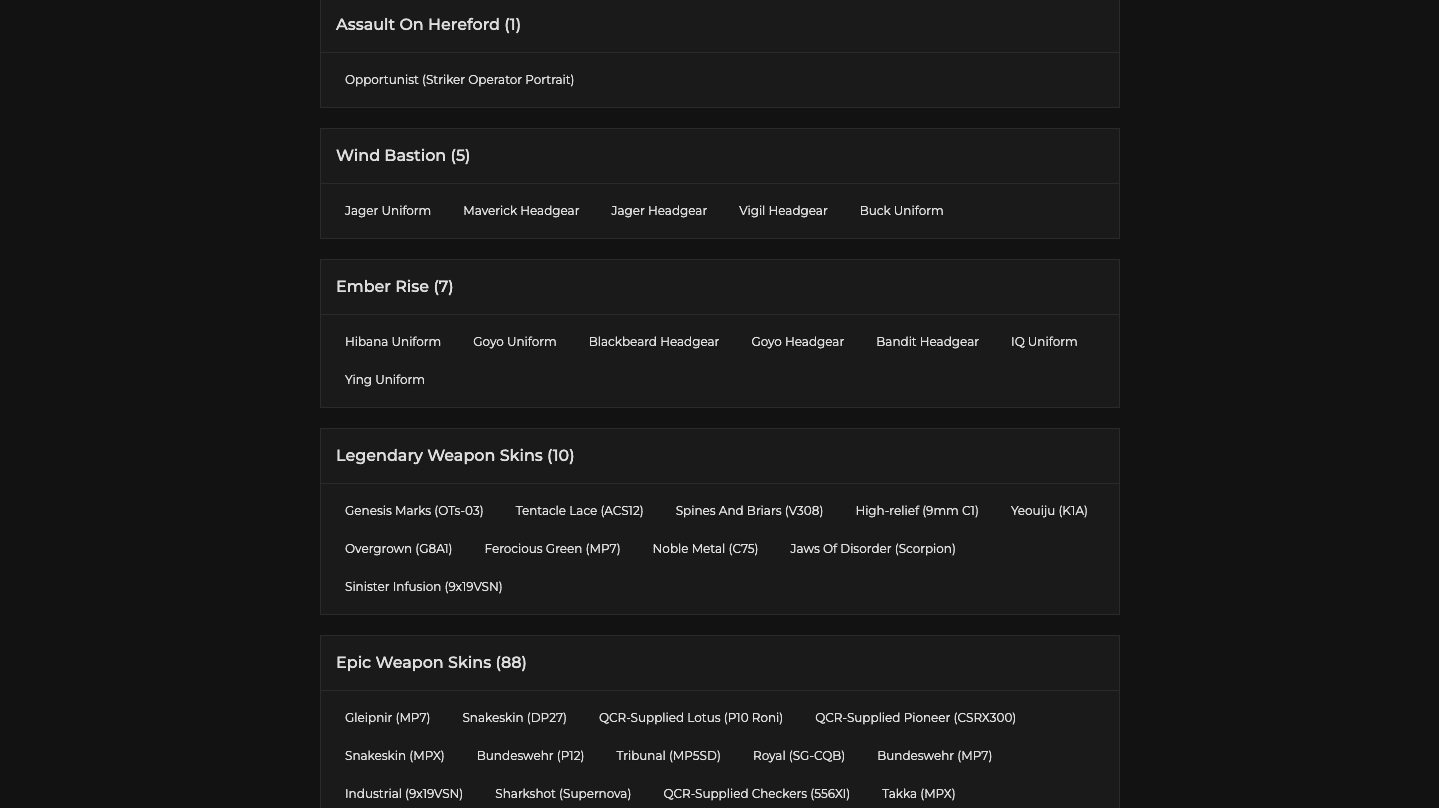Image resolution: width=1439 pixels, height=808 pixels.
Task: Collapse the Wind Bastion section header
Action: (403, 156)
